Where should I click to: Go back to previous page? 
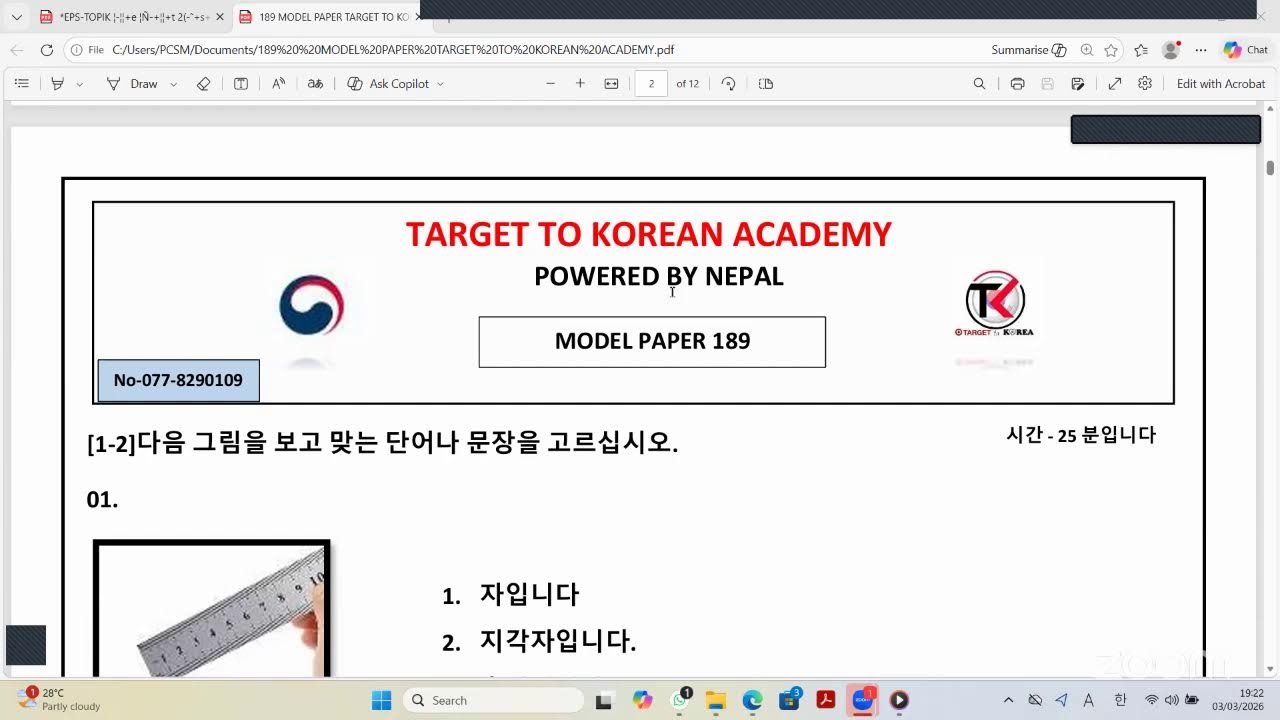(17, 50)
